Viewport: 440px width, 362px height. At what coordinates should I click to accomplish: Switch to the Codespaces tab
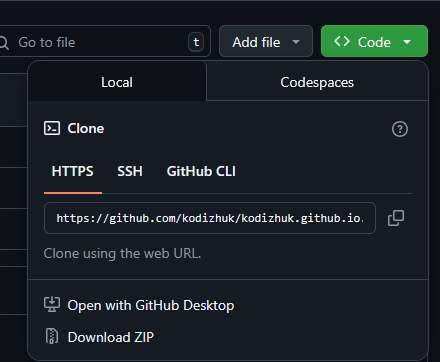[317, 81]
